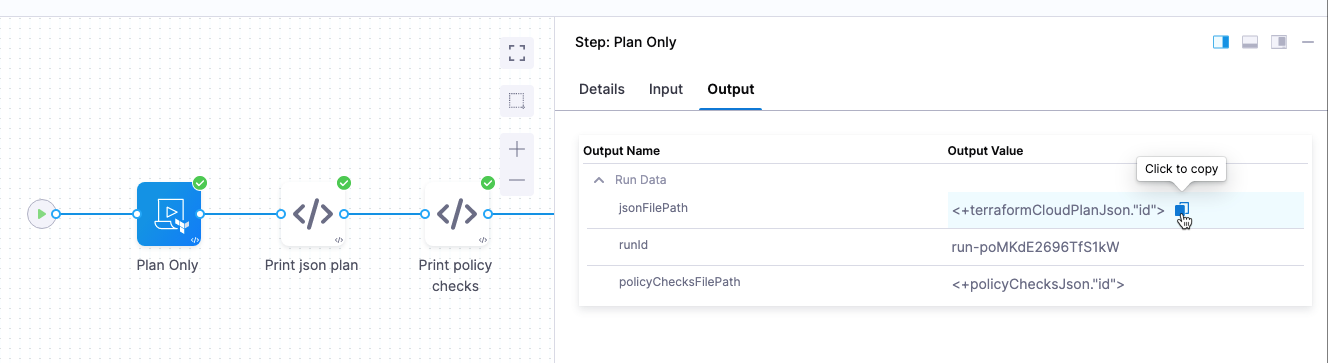Open the Details tab
The height and width of the screenshot is (363, 1328).
point(602,89)
